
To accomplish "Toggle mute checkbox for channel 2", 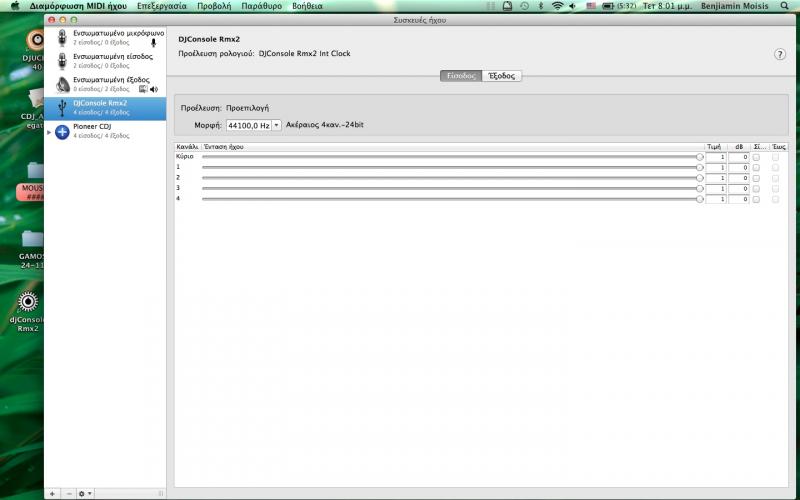I will (757, 178).
